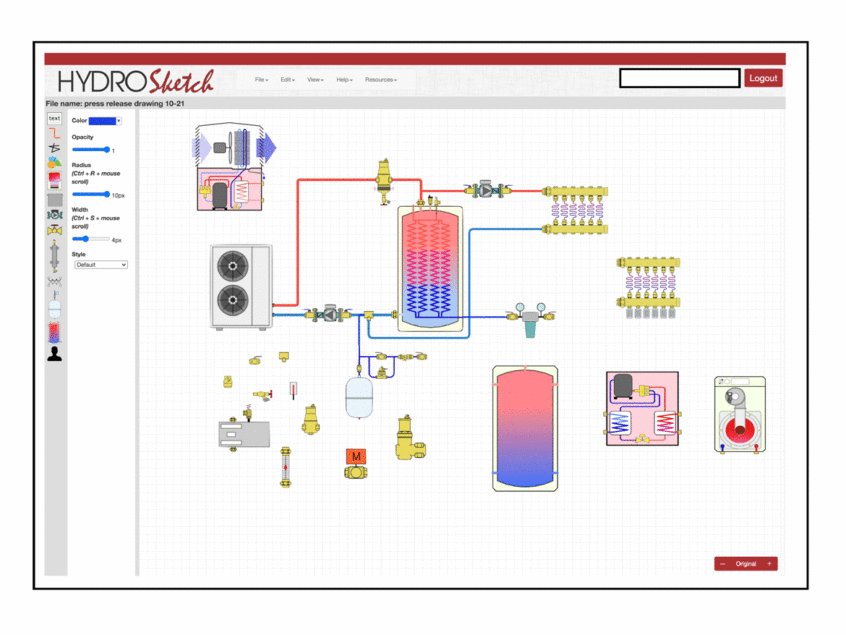This screenshot has height=635, width=846.
Task: Reset zoom with the Original button
Action: (746, 564)
